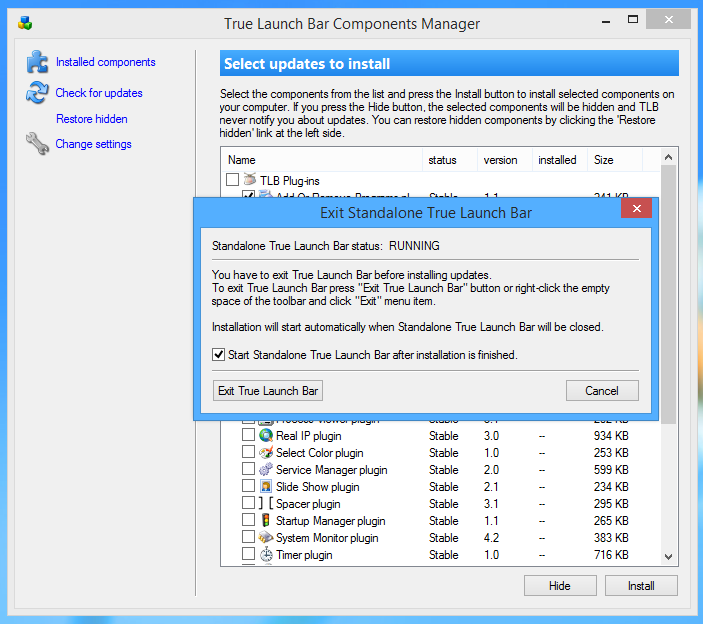
Task: Open the Installed components link
Action: 106,62
